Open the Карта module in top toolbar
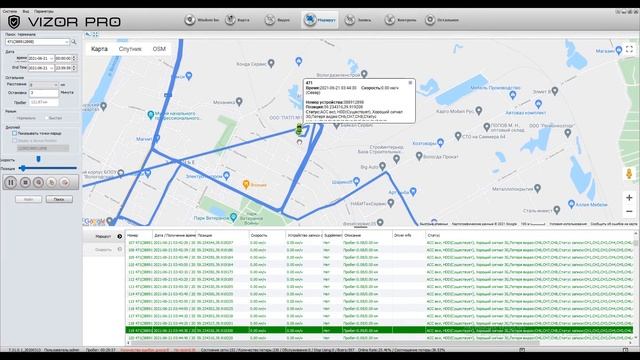The height and width of the screenshot is (360, 640). click(x=238, y=20)
